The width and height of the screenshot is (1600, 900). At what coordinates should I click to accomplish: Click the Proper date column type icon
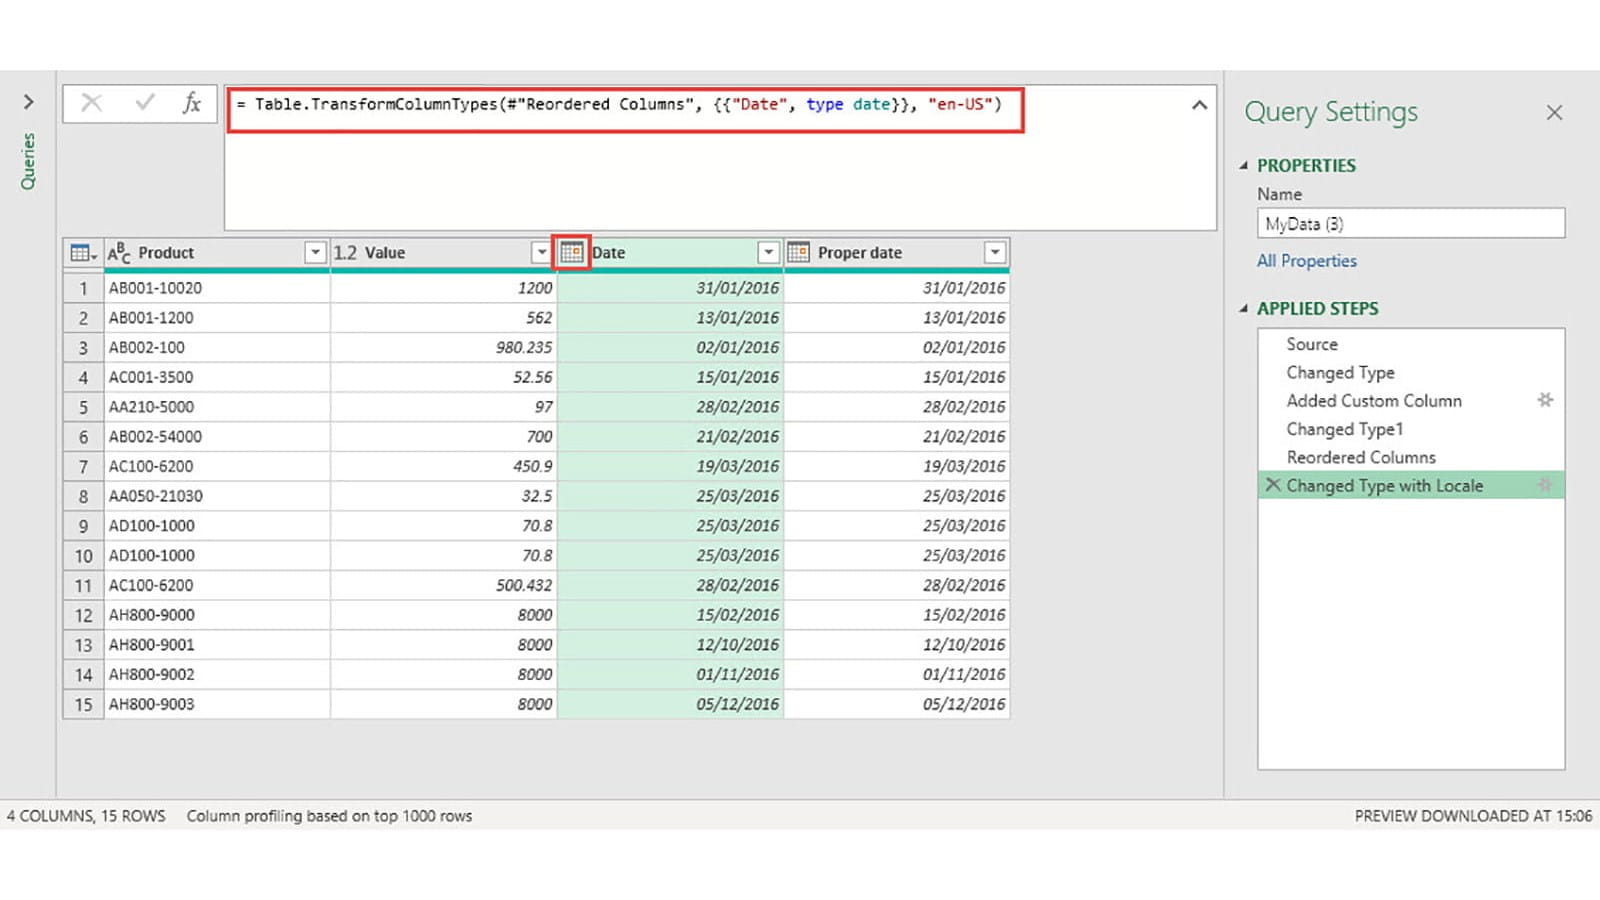[798, 253]
